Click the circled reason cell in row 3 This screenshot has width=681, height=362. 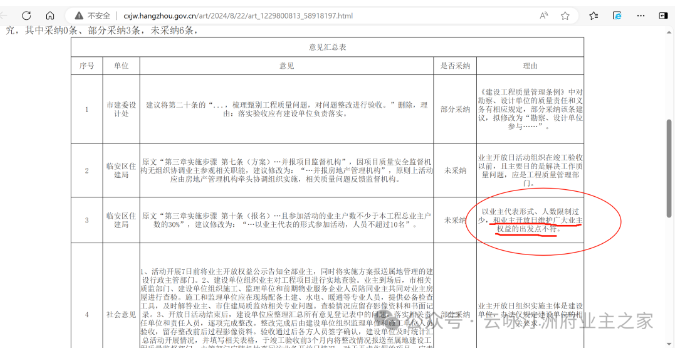coord(530,220)
